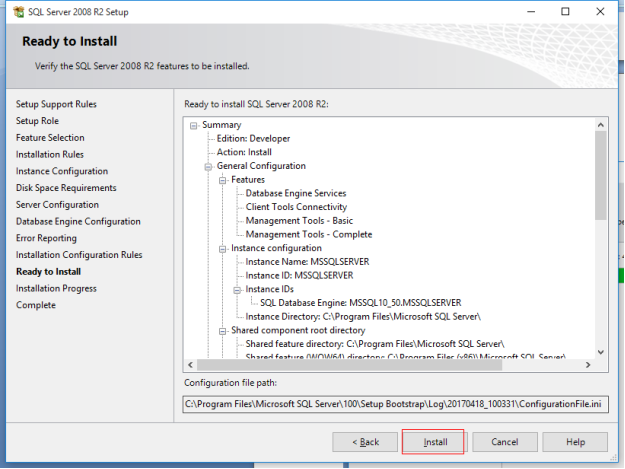Image resolution: width=625 pixels, height=469 pixels.
Task: Select Database Engine Services in the tree
Action: tap(296, 194)
